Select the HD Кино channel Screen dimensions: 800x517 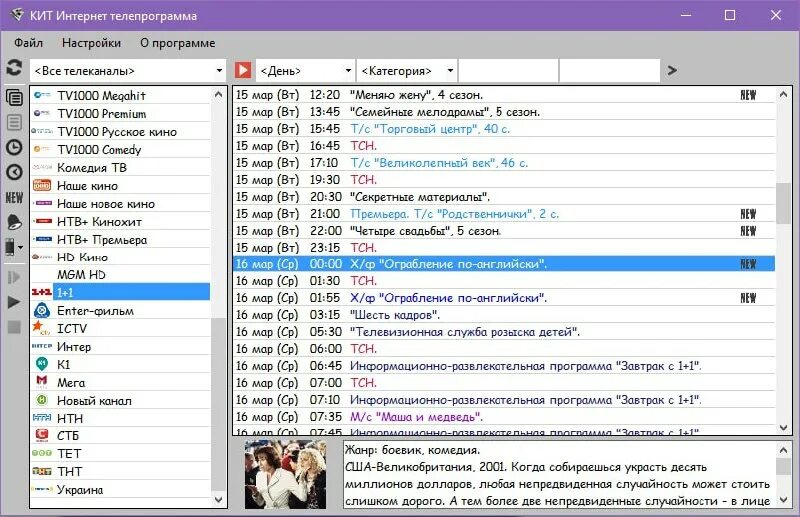click(120, 257)
